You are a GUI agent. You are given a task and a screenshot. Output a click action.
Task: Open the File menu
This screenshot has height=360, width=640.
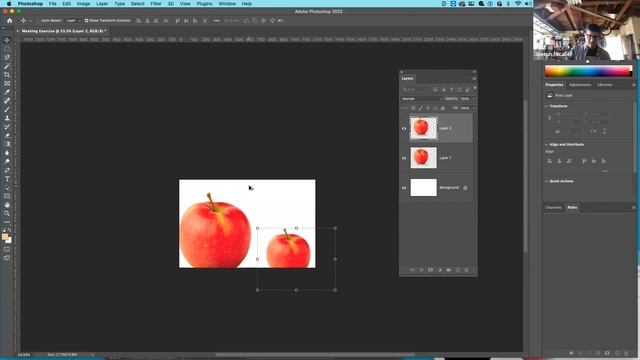(x=53, y=4)
